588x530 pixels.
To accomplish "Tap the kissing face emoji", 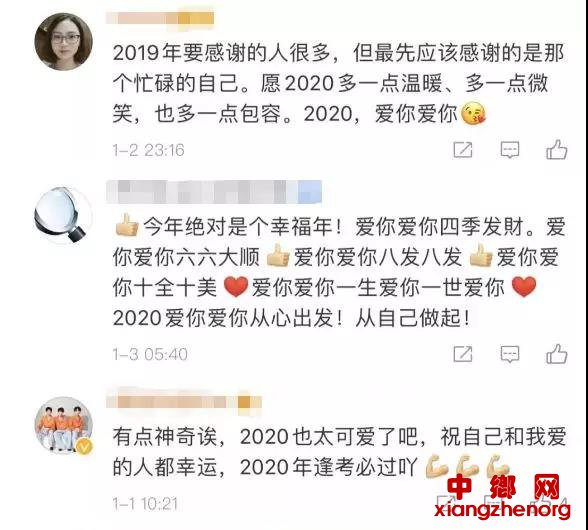I will (x=473, y=113).
